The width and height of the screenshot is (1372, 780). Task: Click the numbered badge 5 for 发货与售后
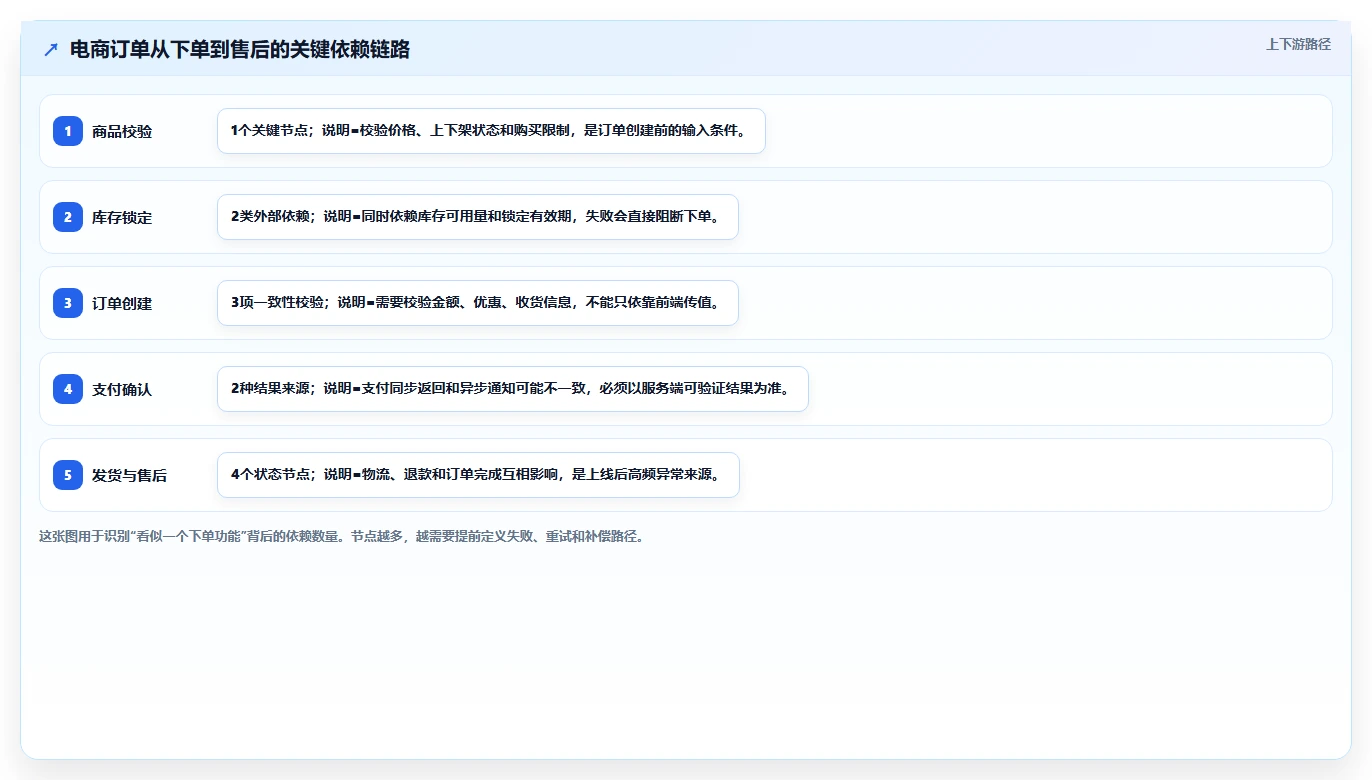coord(68,475)
